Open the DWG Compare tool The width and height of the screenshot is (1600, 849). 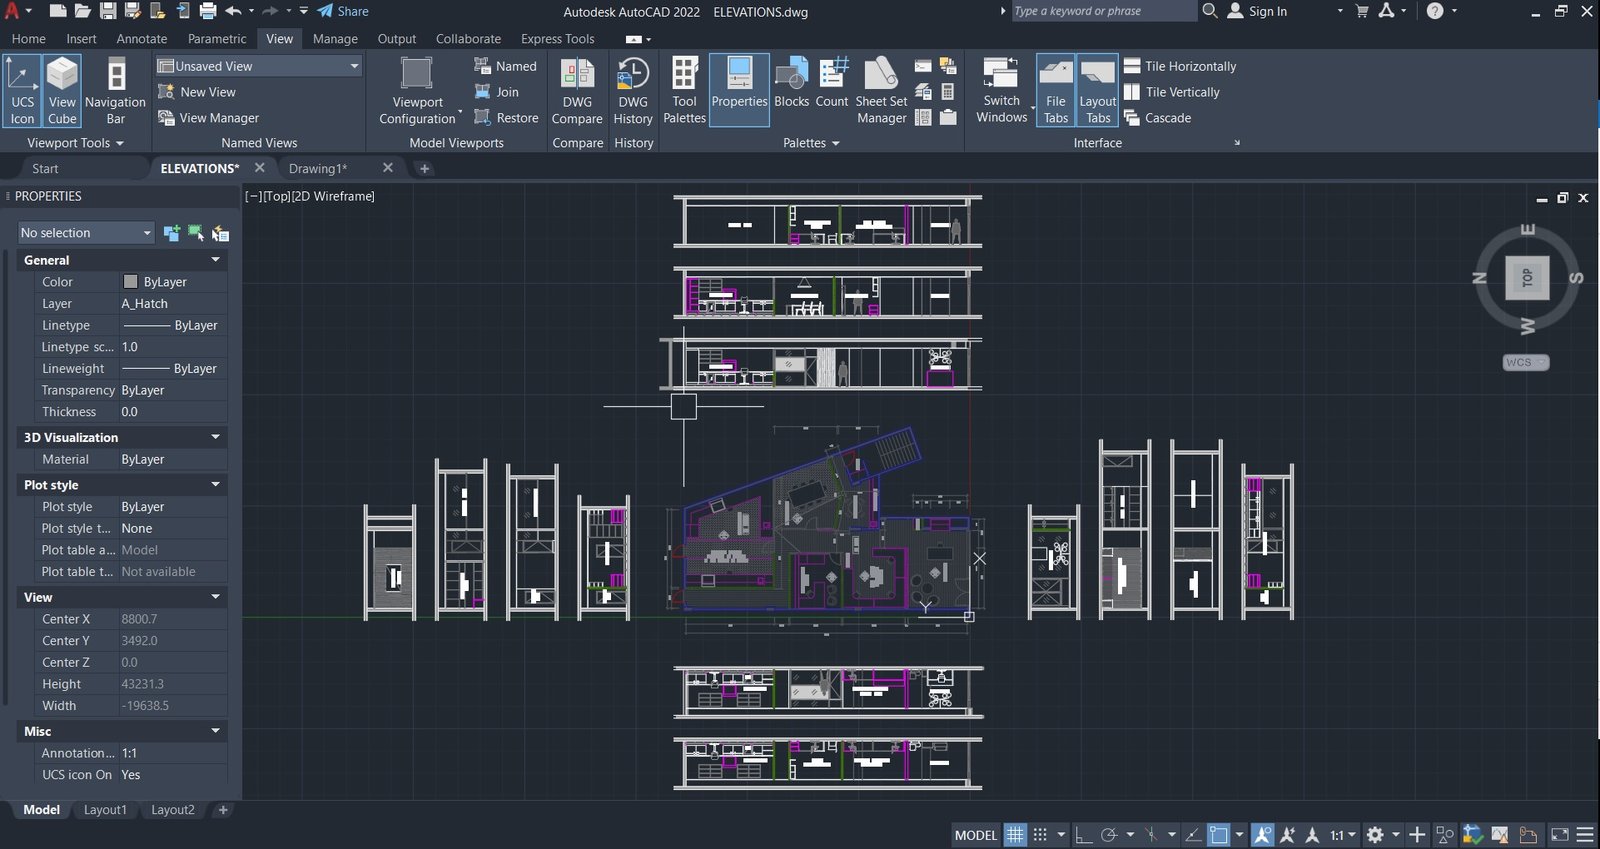pos(577,91)
